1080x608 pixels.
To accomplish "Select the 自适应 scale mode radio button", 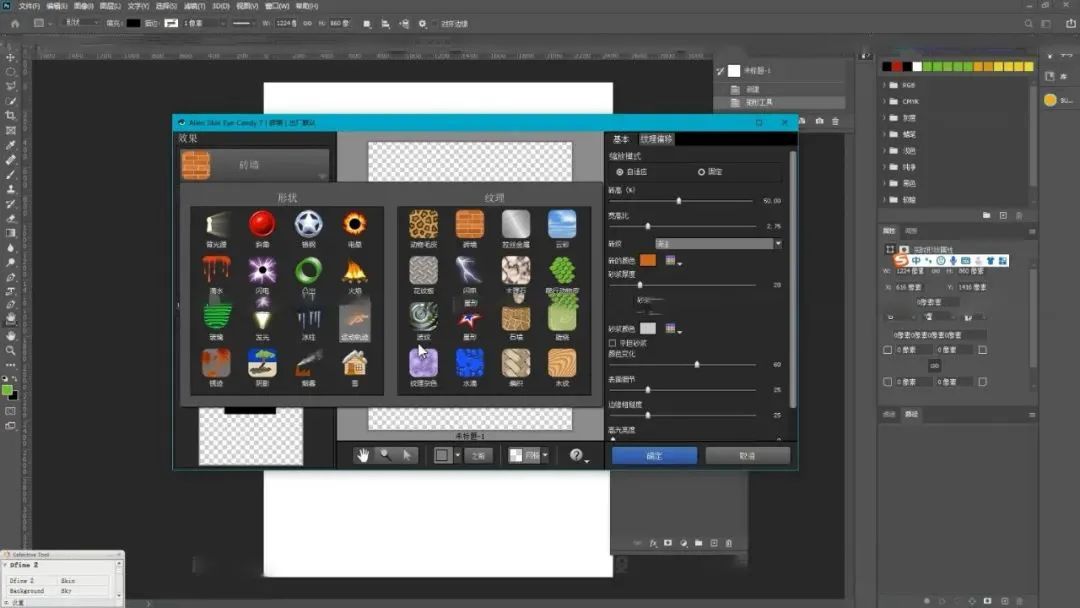I will (x=620, y=172).
